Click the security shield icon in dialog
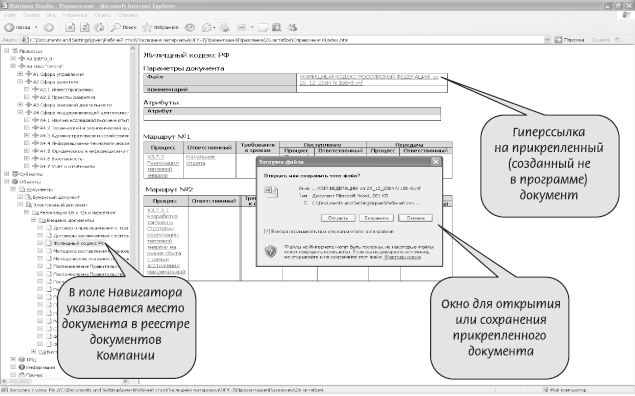635x396 pixels. pyautogui.click(x=270, y=251)
